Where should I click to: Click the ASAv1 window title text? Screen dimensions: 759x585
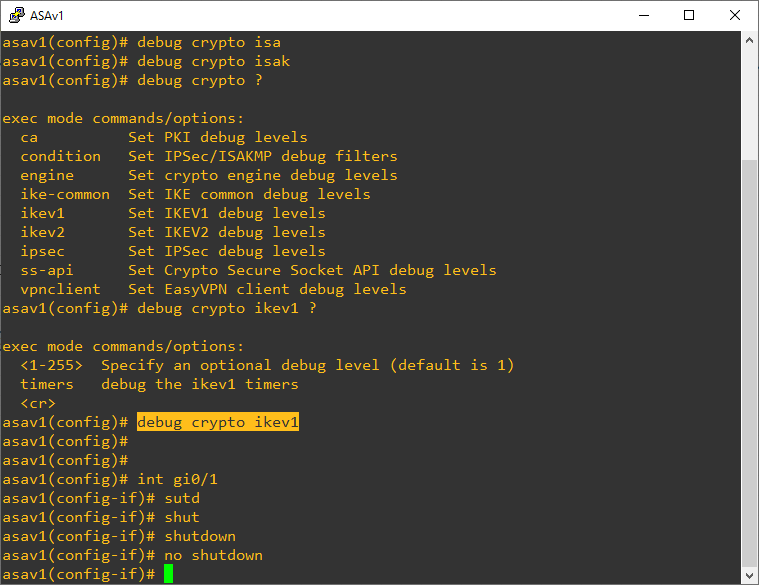coord(46,15)
